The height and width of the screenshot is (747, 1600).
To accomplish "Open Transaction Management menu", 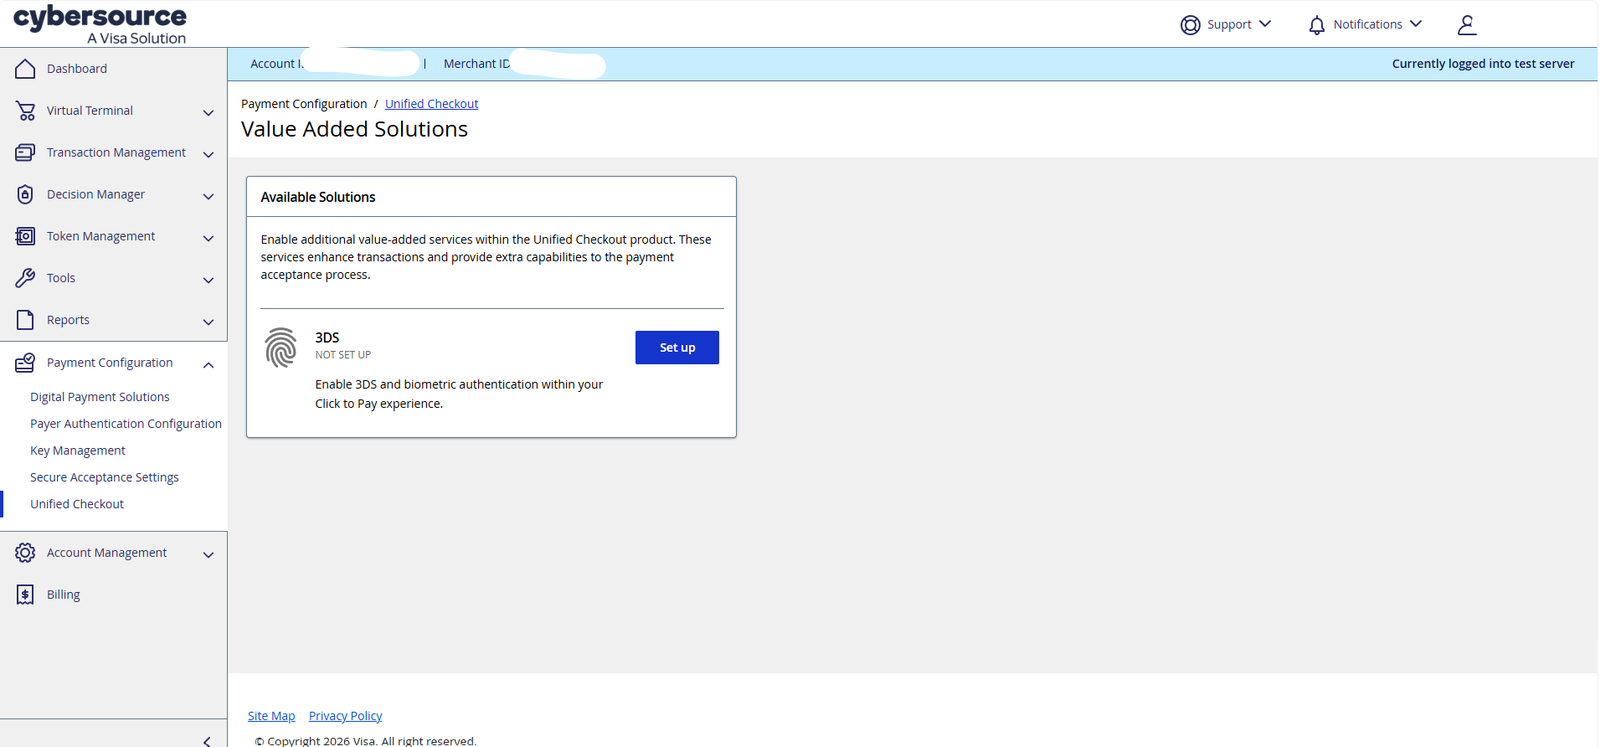I will coord(116,153).
